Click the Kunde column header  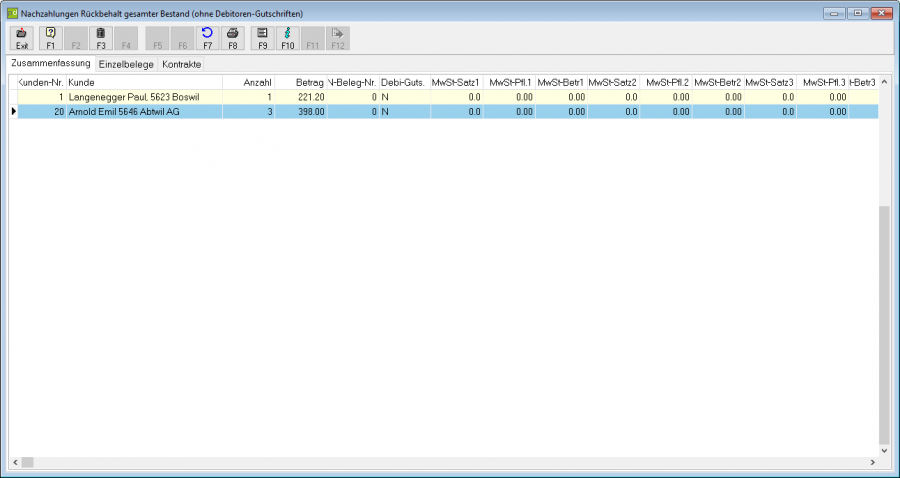click(144, 83)
